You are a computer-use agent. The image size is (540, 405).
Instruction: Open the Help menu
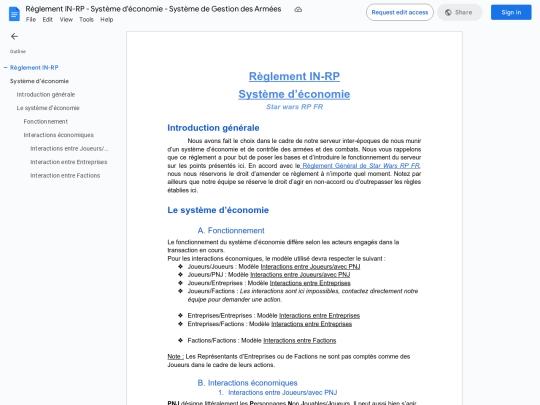coord(107,20)
